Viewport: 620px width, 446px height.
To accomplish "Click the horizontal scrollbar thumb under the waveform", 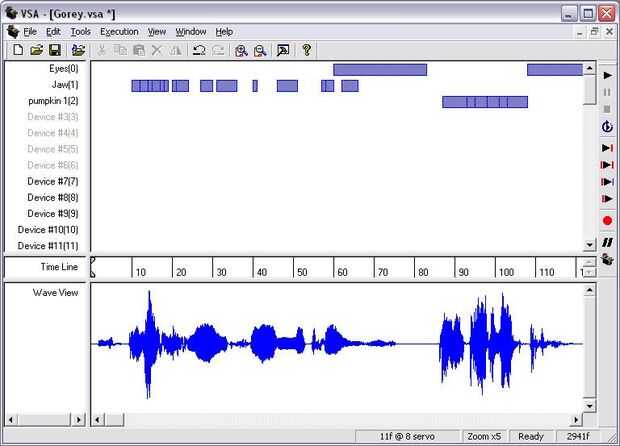I will point(115,420).
